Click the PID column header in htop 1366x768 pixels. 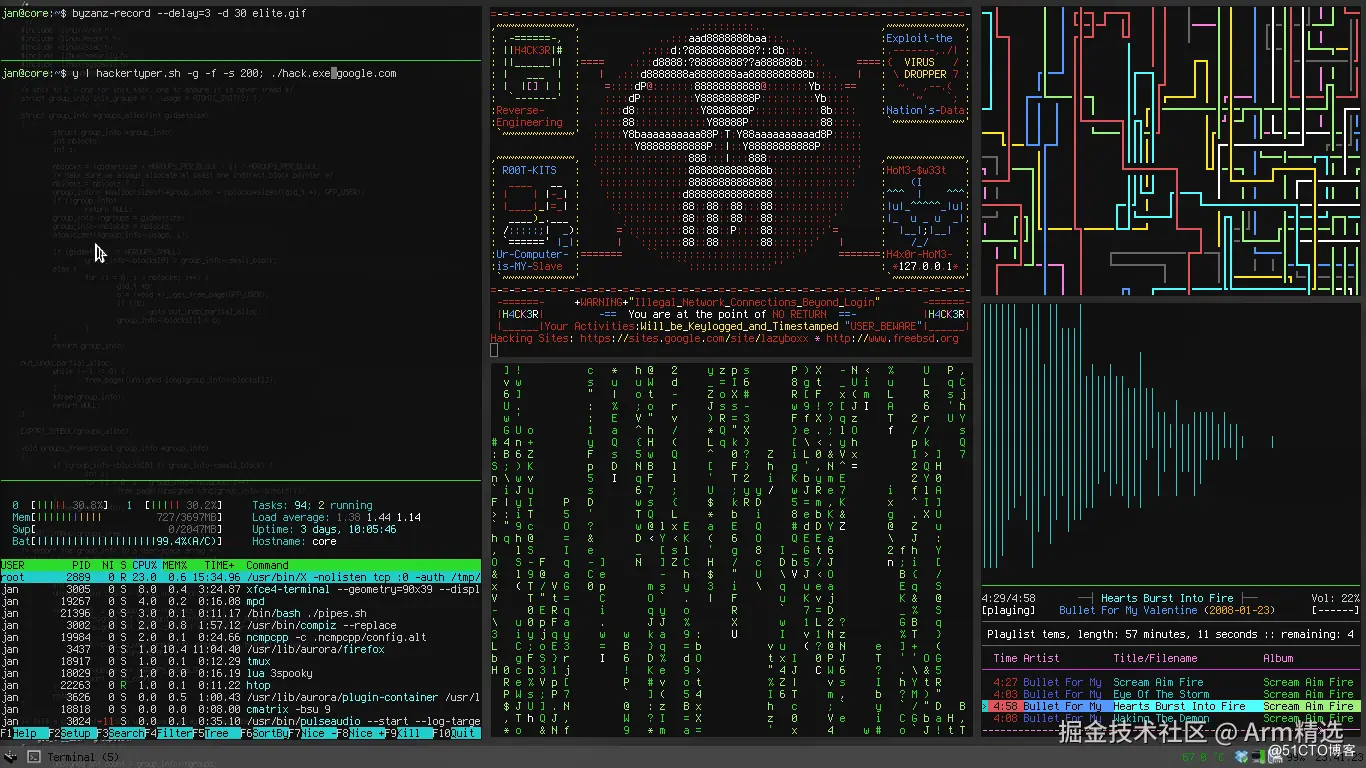(82, 565)
